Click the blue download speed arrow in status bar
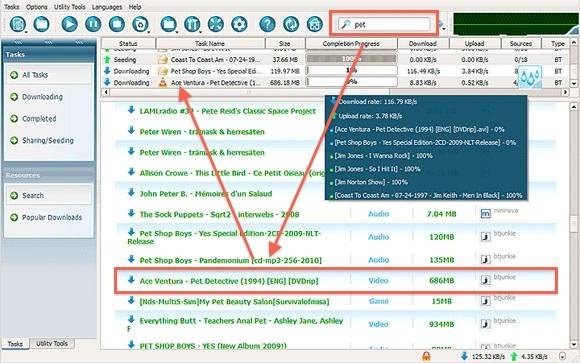The image size is (580, 363). pos(465,356)
